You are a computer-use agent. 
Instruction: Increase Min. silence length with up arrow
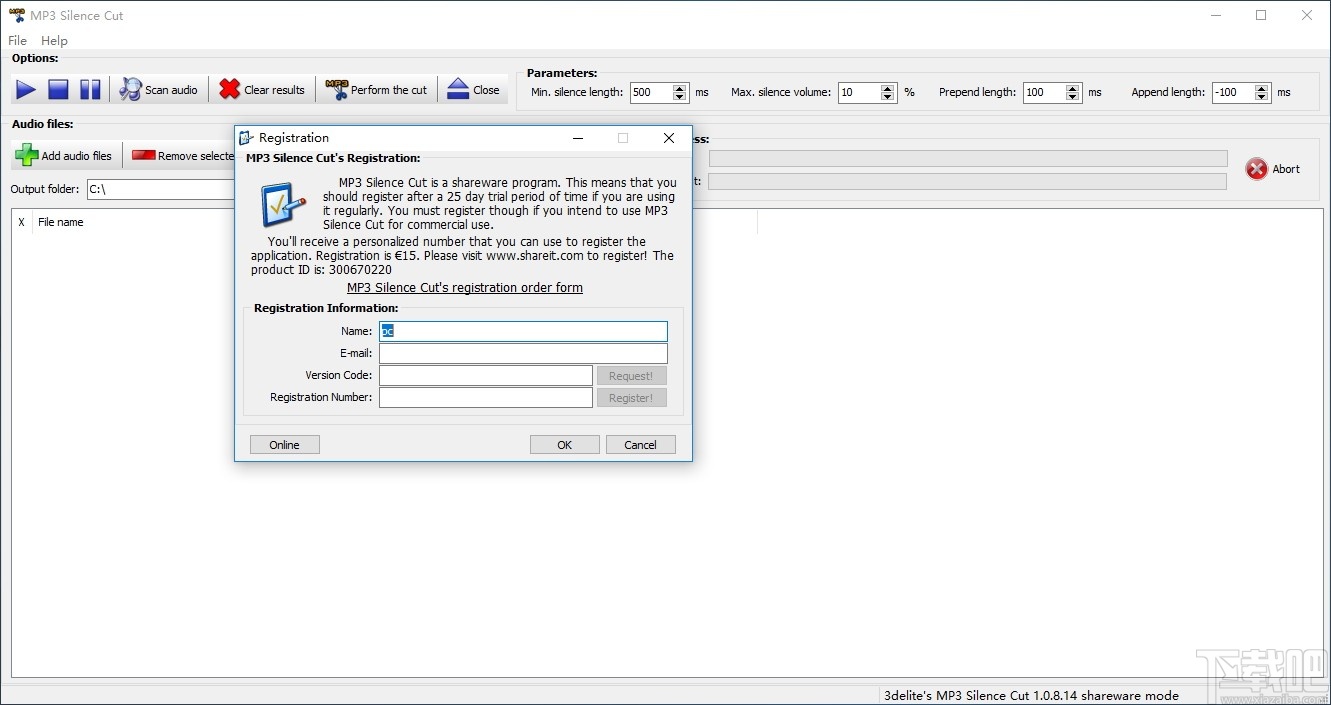coord(680,87)
